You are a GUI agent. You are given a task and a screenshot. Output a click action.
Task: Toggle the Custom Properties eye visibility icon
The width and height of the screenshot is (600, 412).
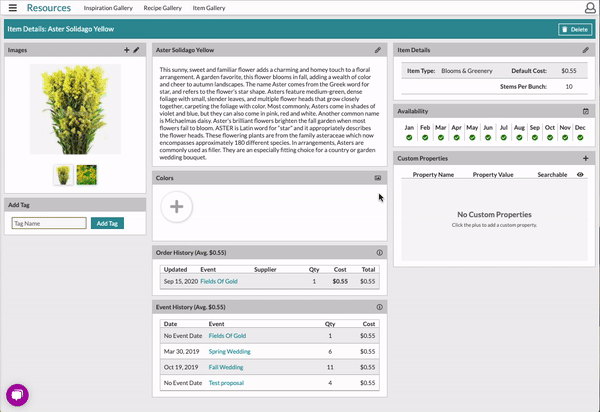point(580,174)
